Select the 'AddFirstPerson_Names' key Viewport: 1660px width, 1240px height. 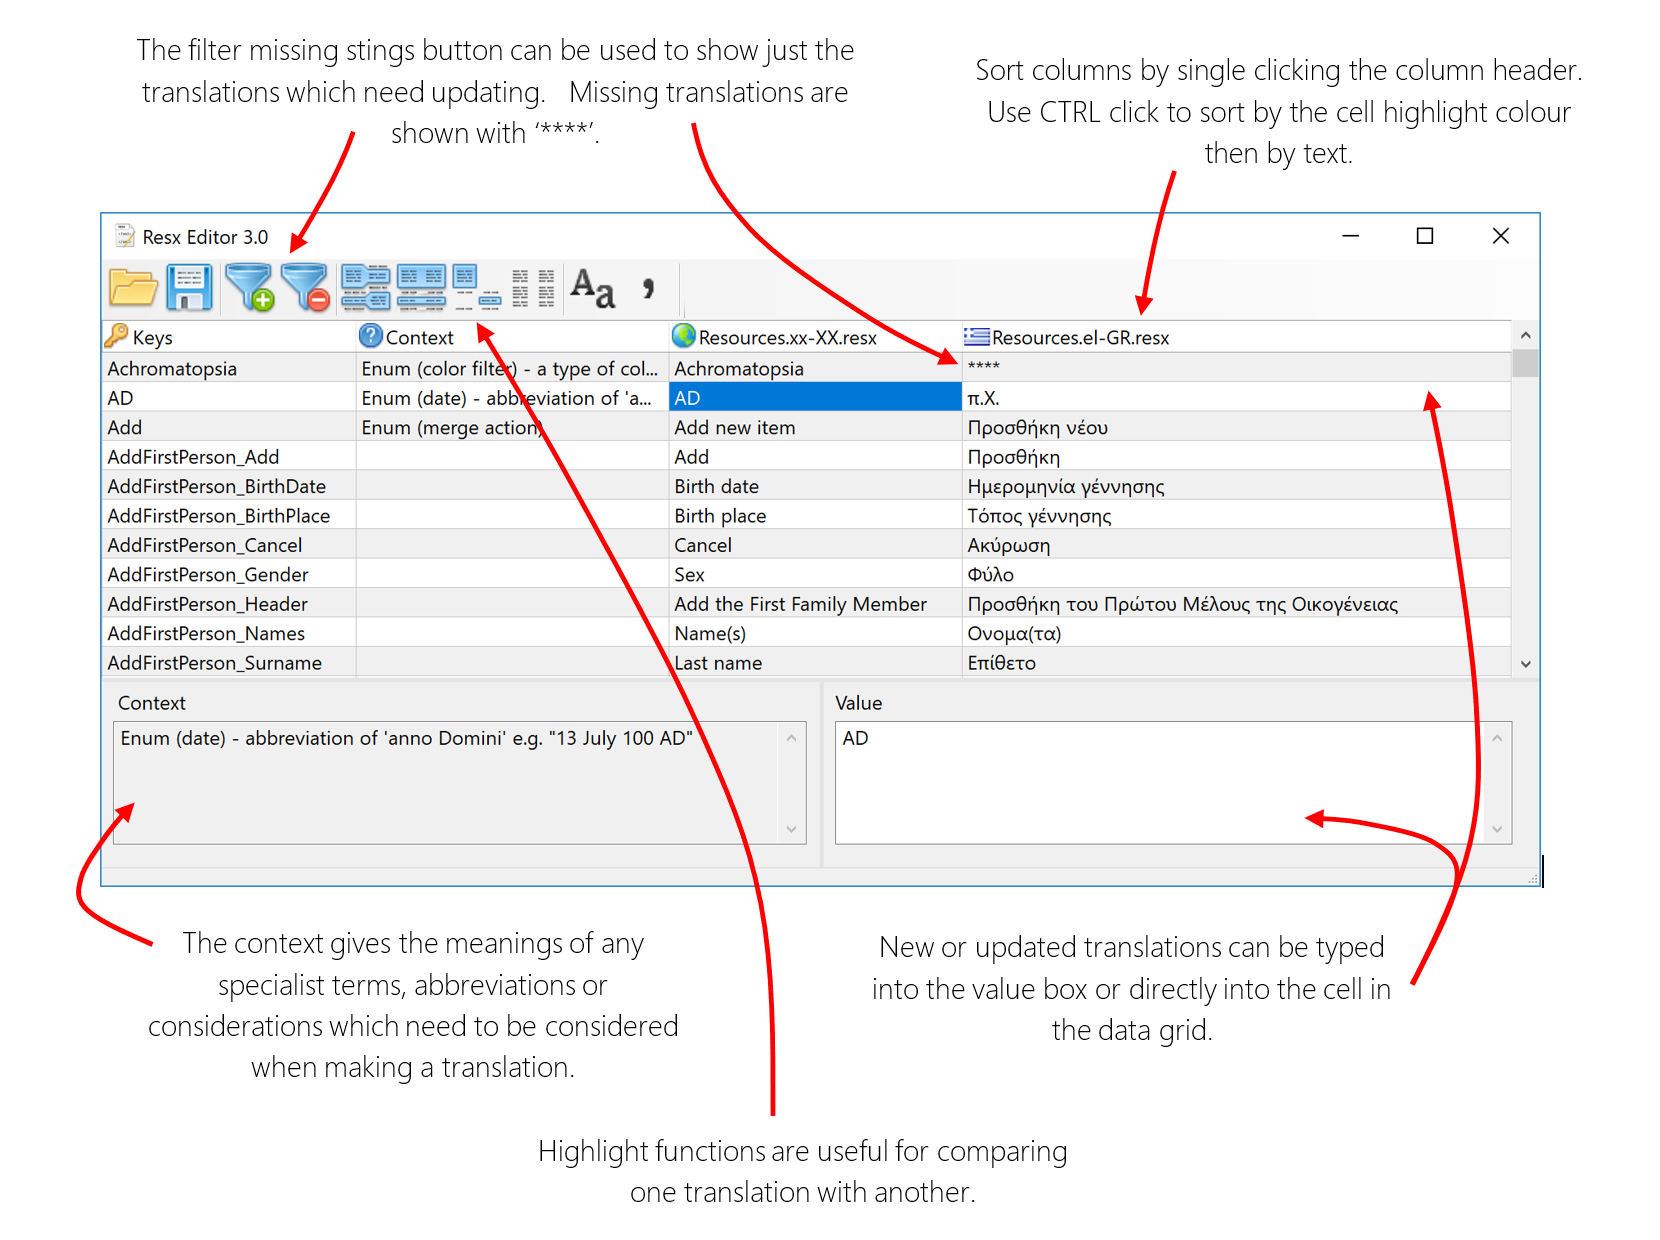(229, 633)
